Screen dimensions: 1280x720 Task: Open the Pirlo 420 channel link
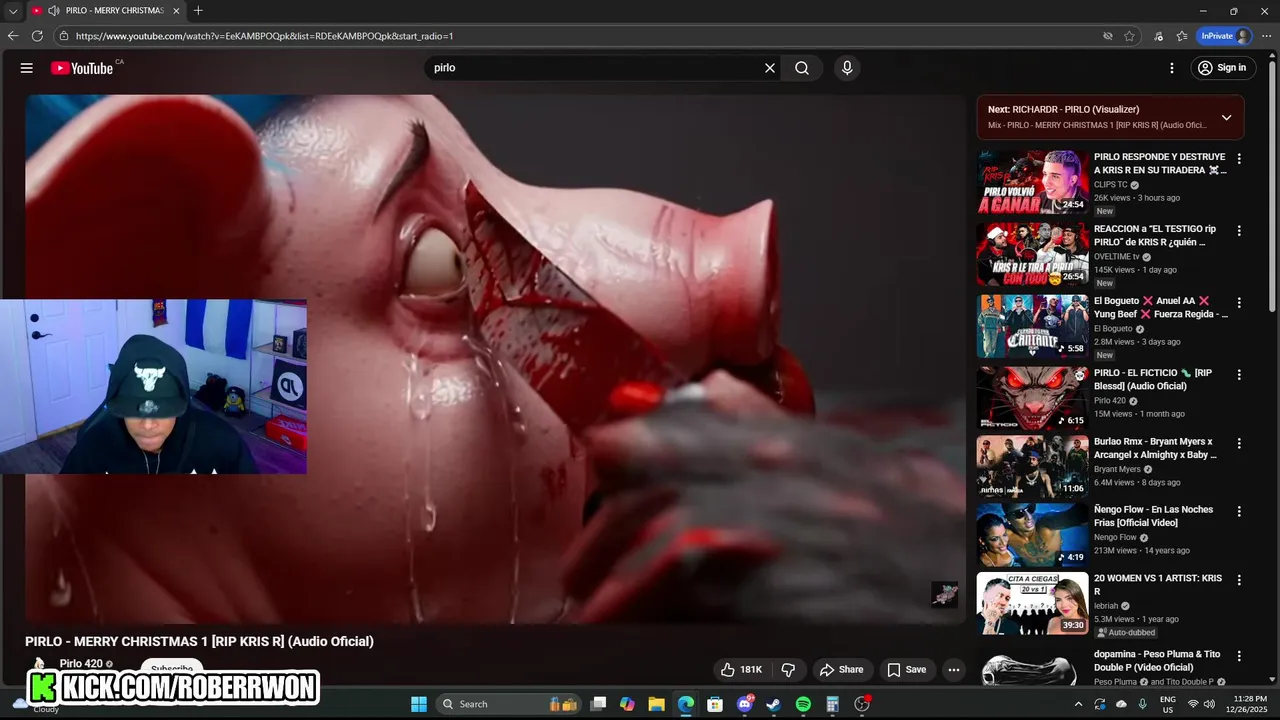coord(81,664)
